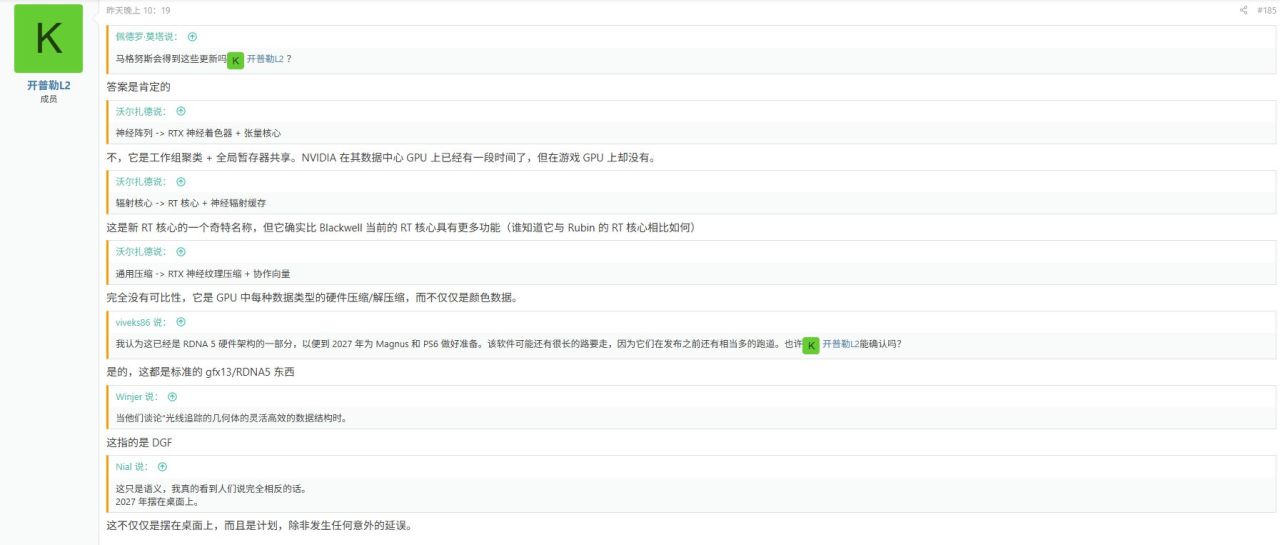Image resolution: width=1280 pixels, height=545 pixels.
Task: Click the small K avatar in viveks86's quote
Action: click(x=811, y=345)
